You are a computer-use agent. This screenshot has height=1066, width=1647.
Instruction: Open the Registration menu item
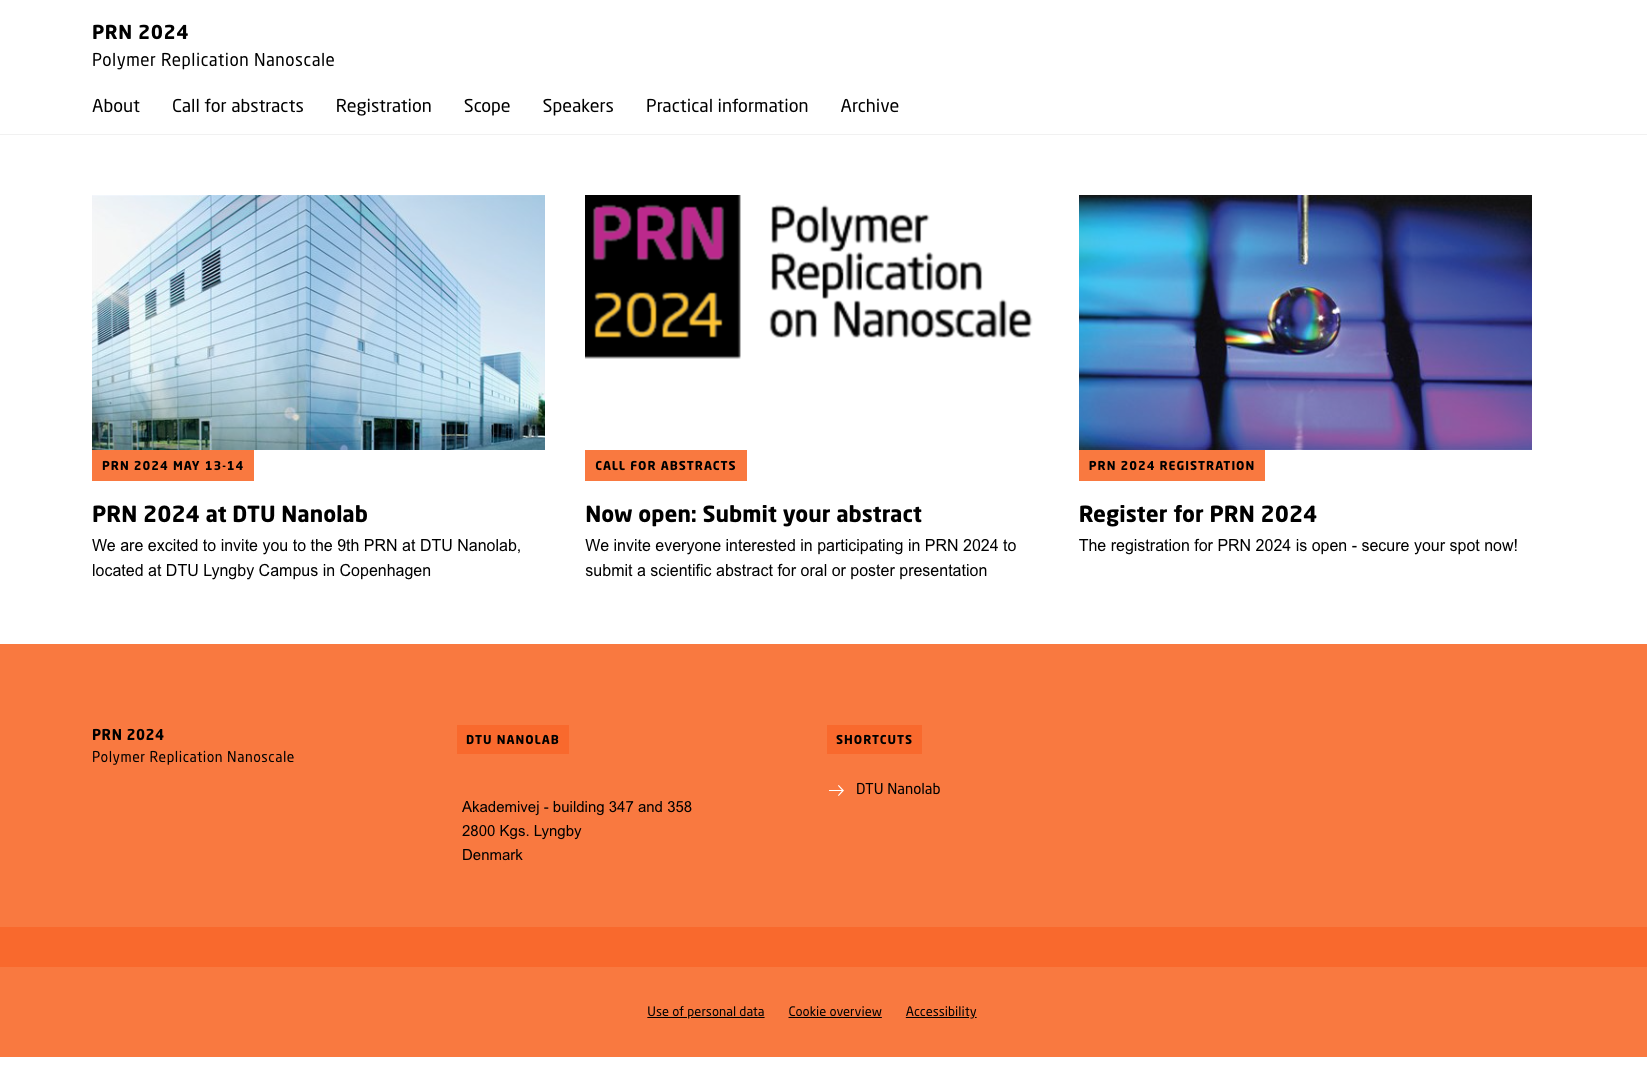coord(383,106)
